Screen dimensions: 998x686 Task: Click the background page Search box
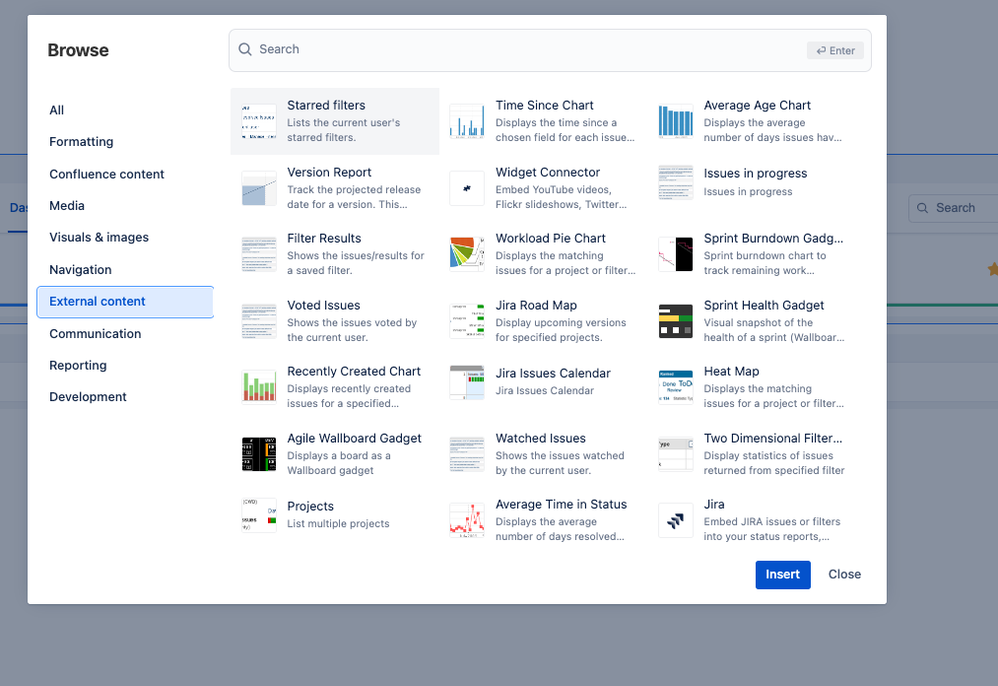[x=953, y=208]
